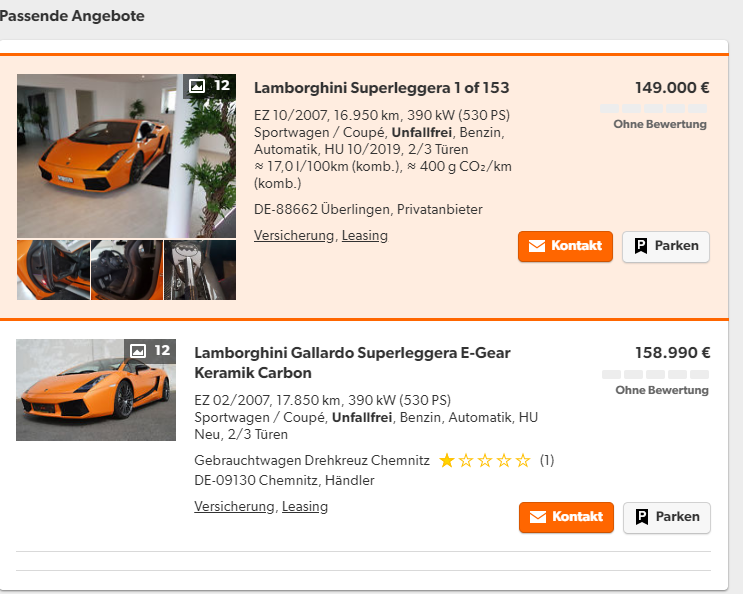Click image count icon on Gallardo E-Gear photo
This screenshot has height=594, width=743.
click(138, 351)
